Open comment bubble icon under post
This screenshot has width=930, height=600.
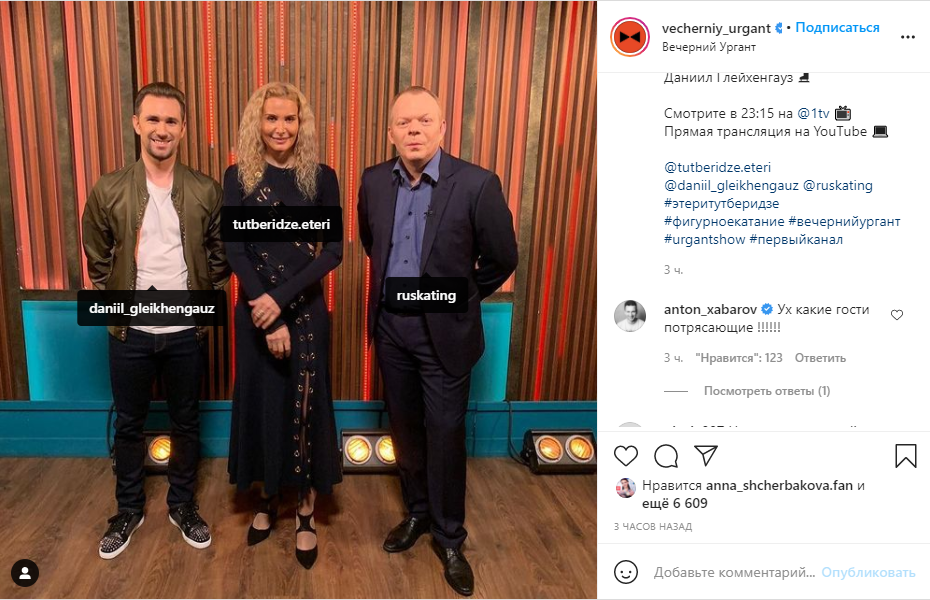coord(666,456)
